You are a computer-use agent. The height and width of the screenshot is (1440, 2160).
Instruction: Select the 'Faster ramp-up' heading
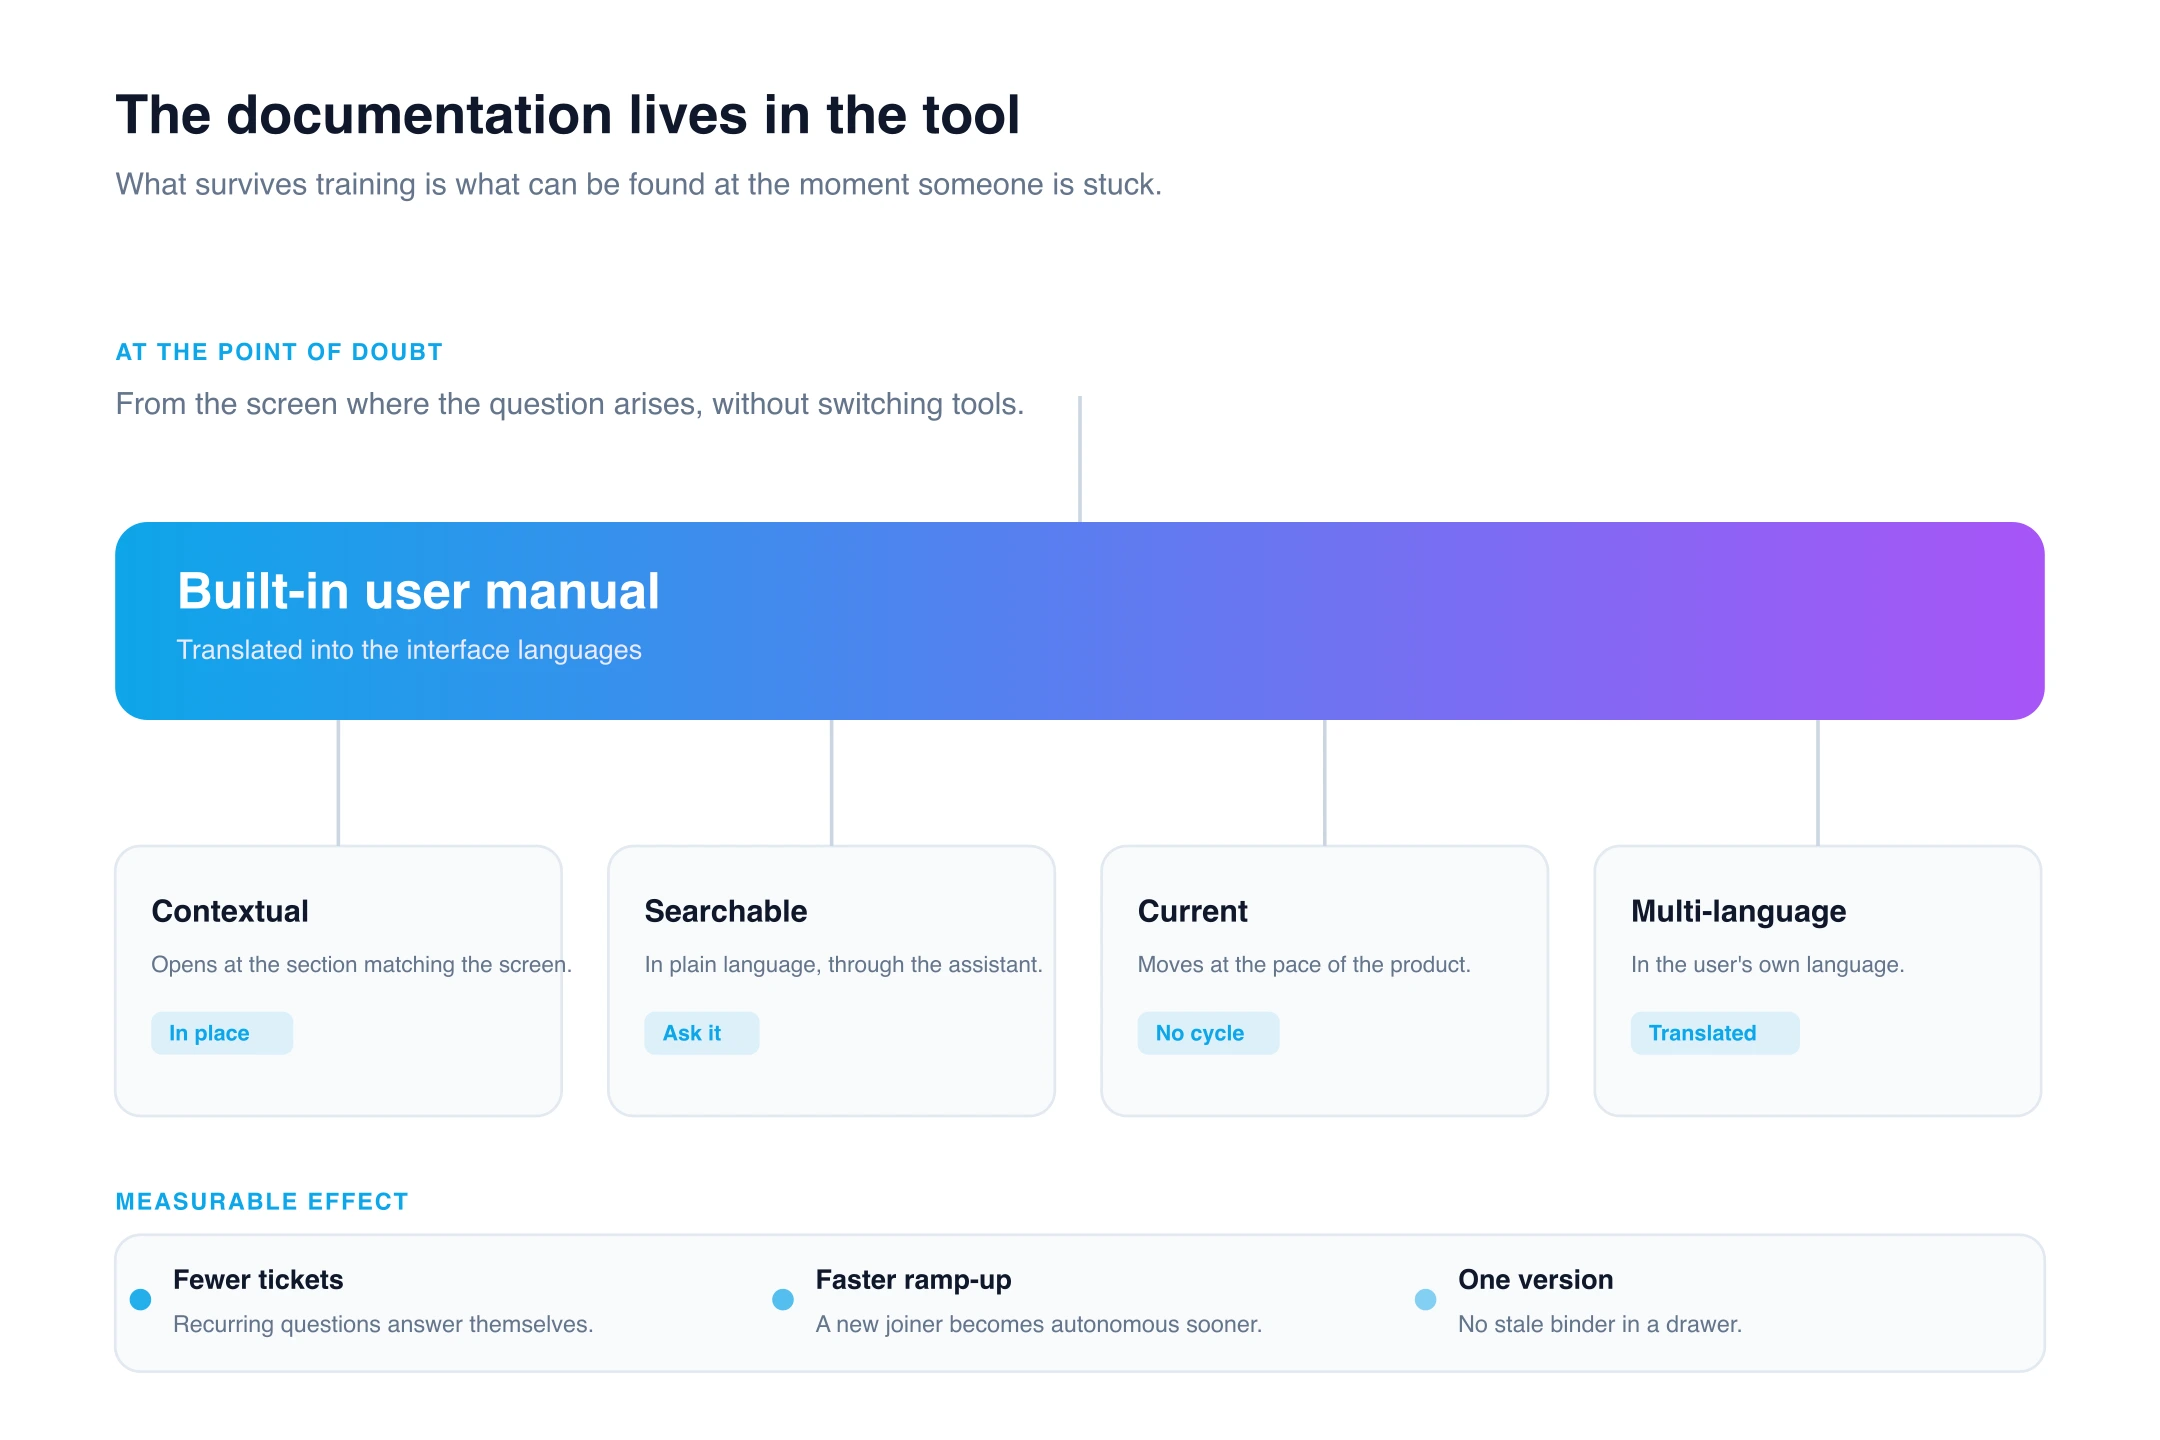click(x=914, y=1280)
